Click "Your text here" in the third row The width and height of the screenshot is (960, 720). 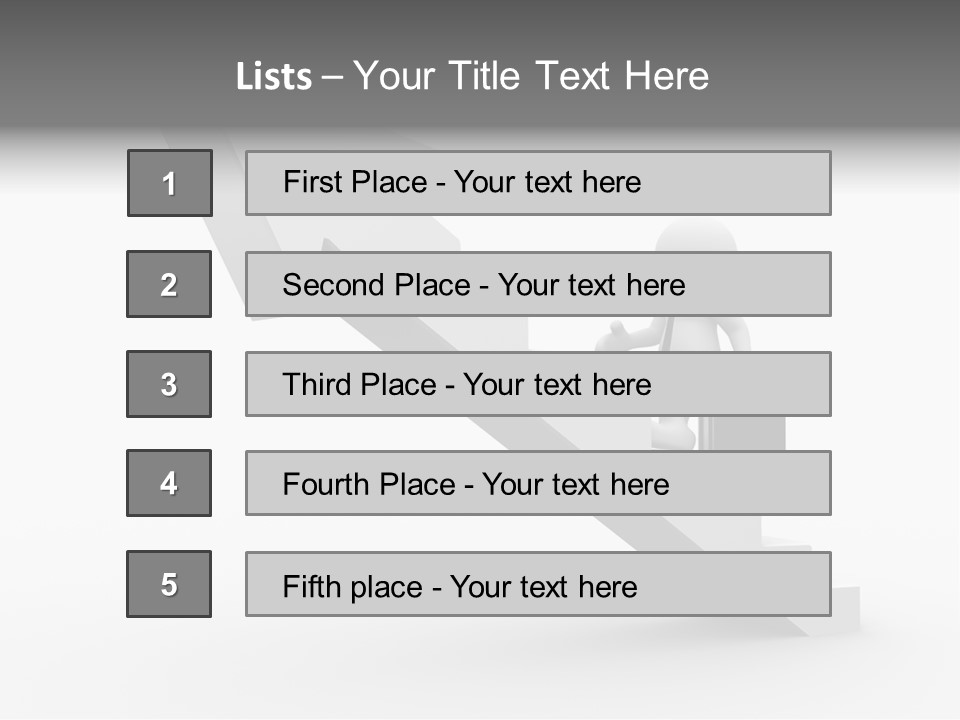pos(557,385)
